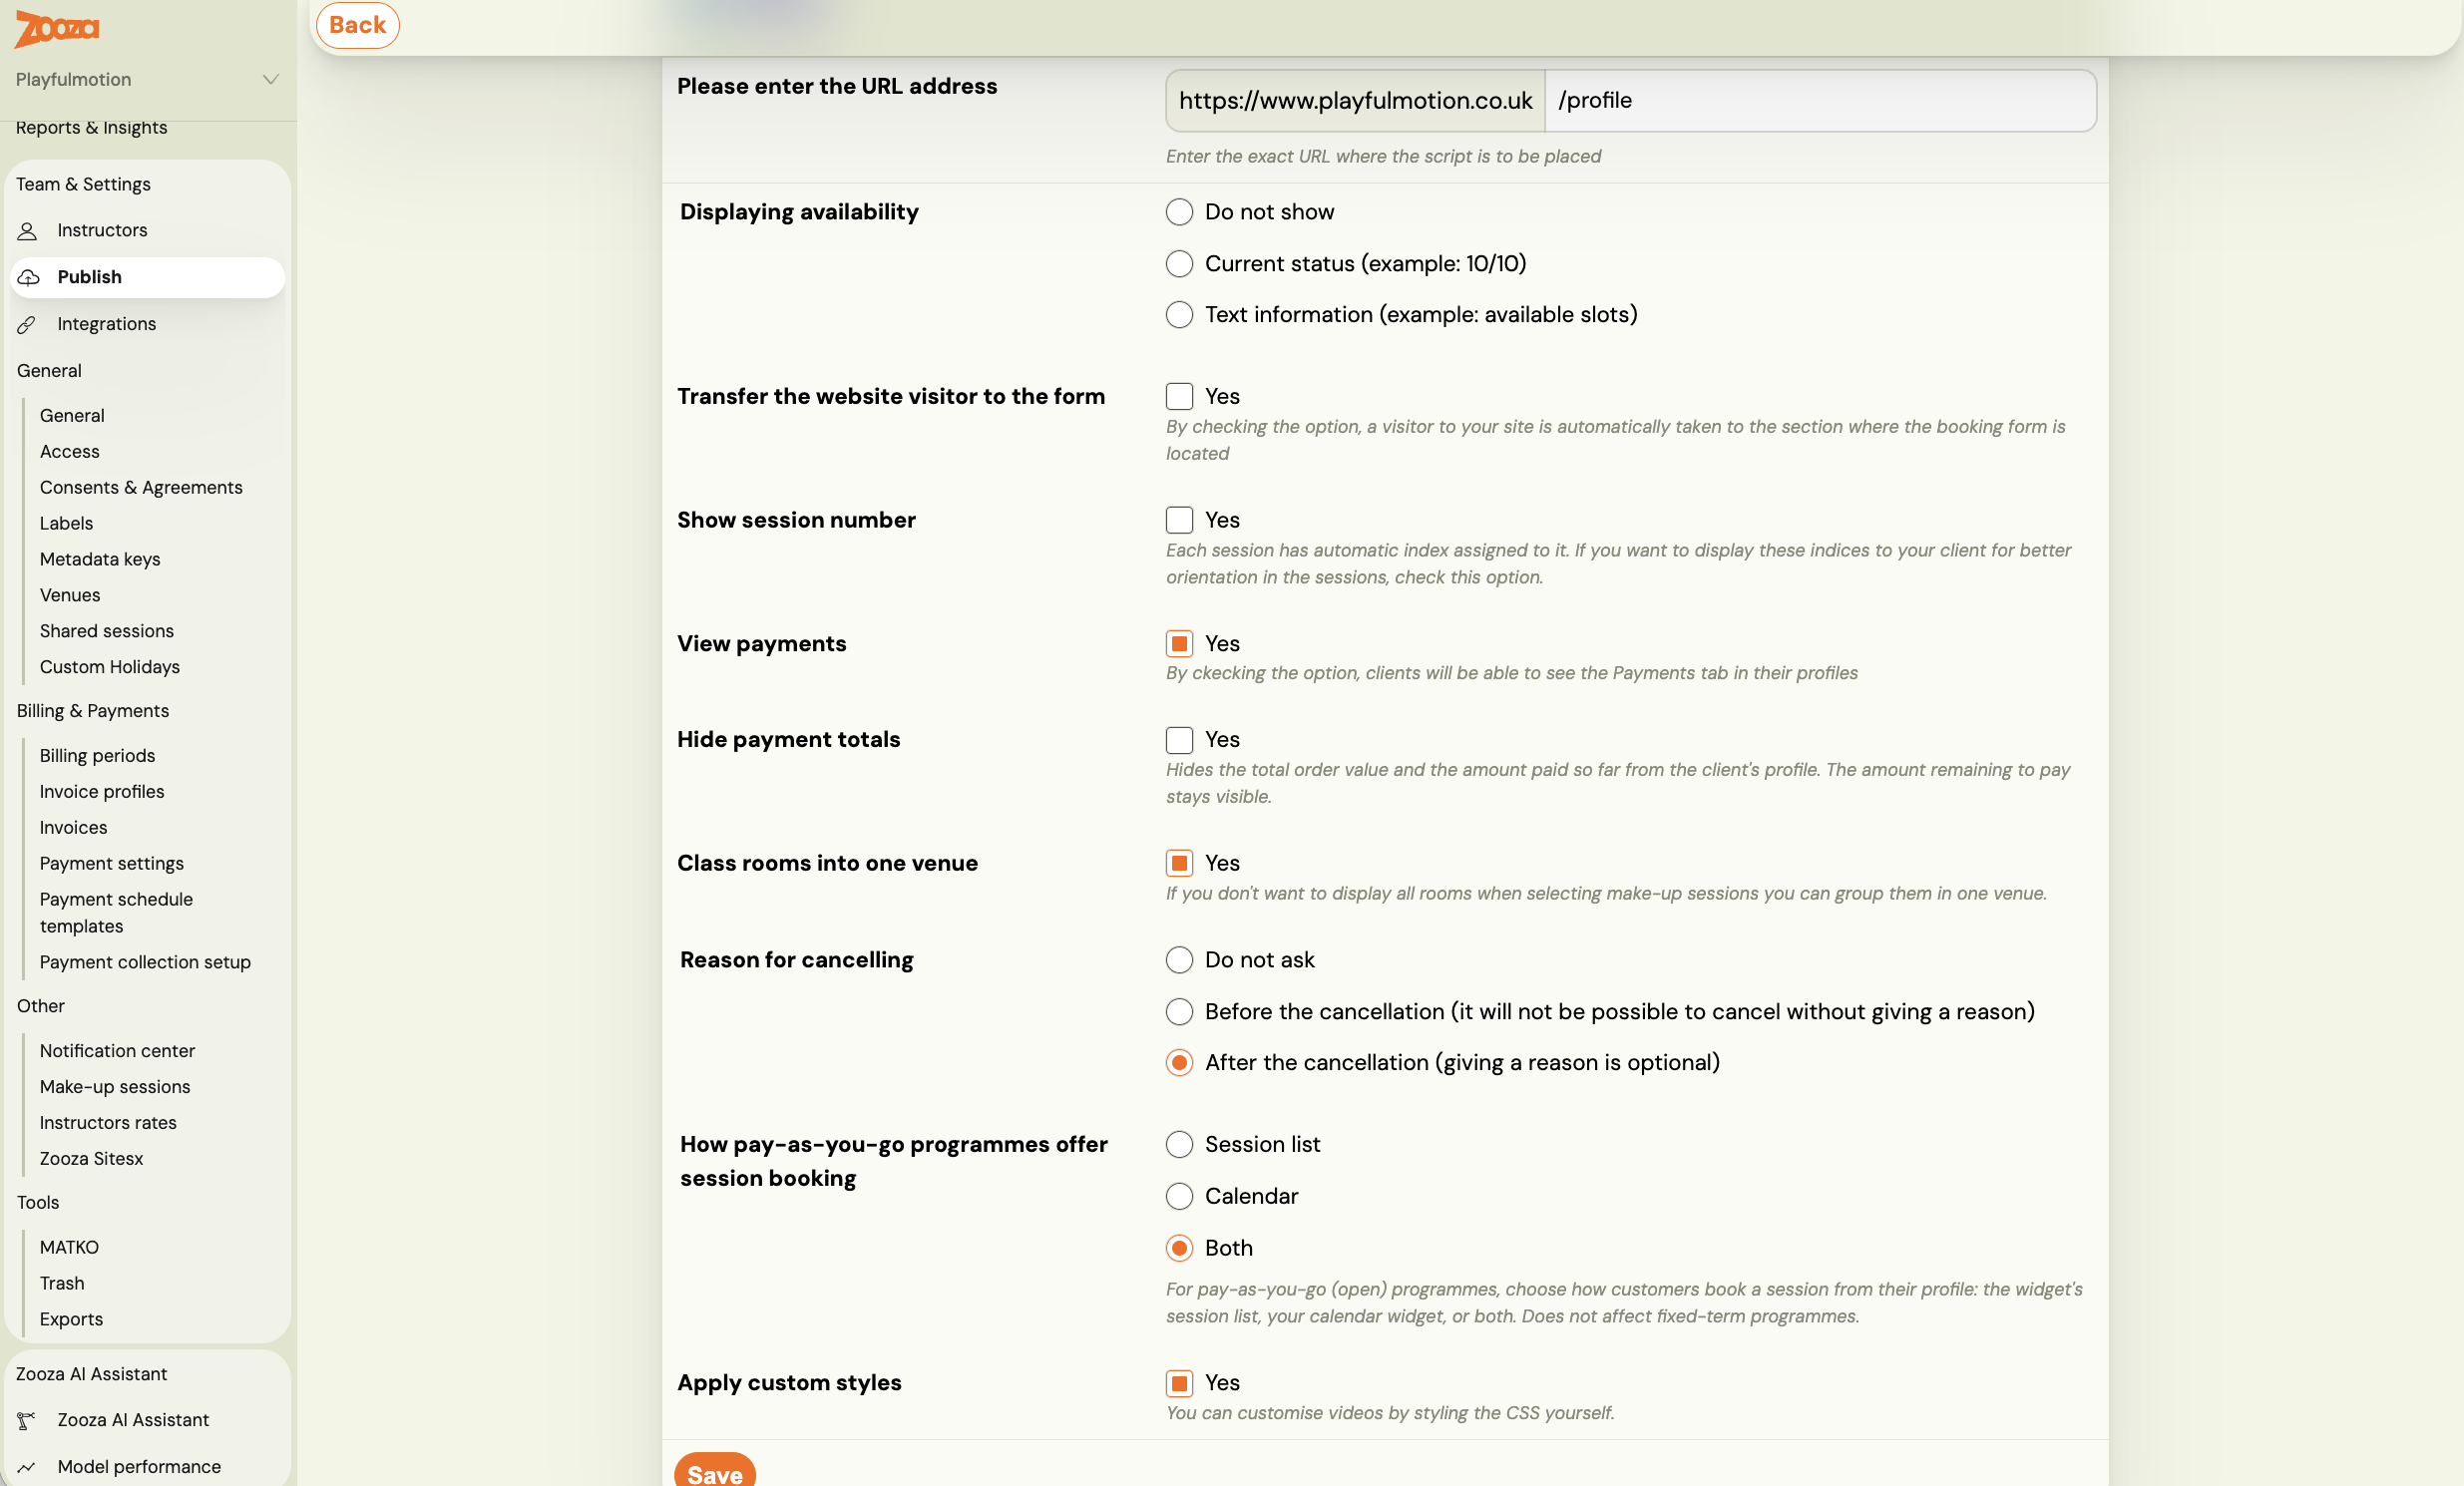Select 'Text information' availability option
The height and width of the screenshot is (1486, 2464).
pyautogui.click(x=1180, y=315)
